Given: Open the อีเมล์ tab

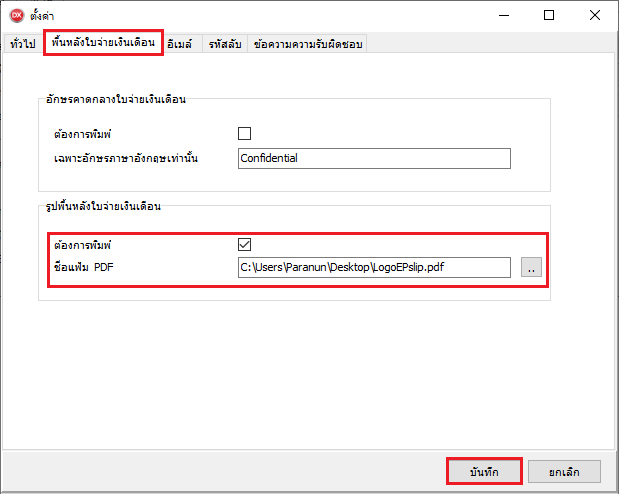Looking at the screenshot, I should (182, 44).
